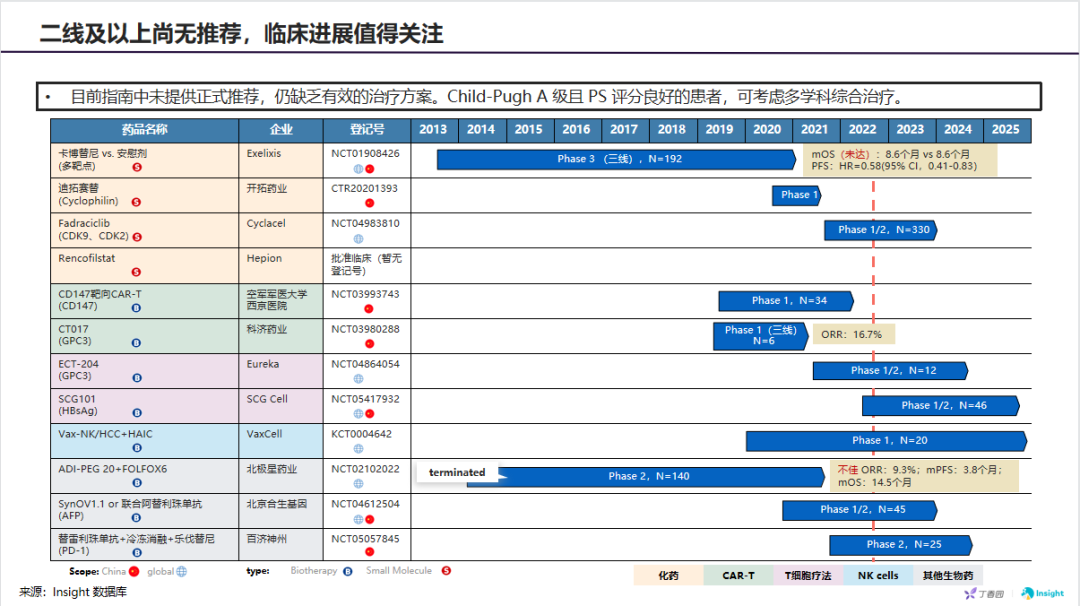Click the S icon next to Fadraciclib (CDK9、CDK2)
The width and height of the screenshot is (1080, 606).
click(x=137, y=237)
